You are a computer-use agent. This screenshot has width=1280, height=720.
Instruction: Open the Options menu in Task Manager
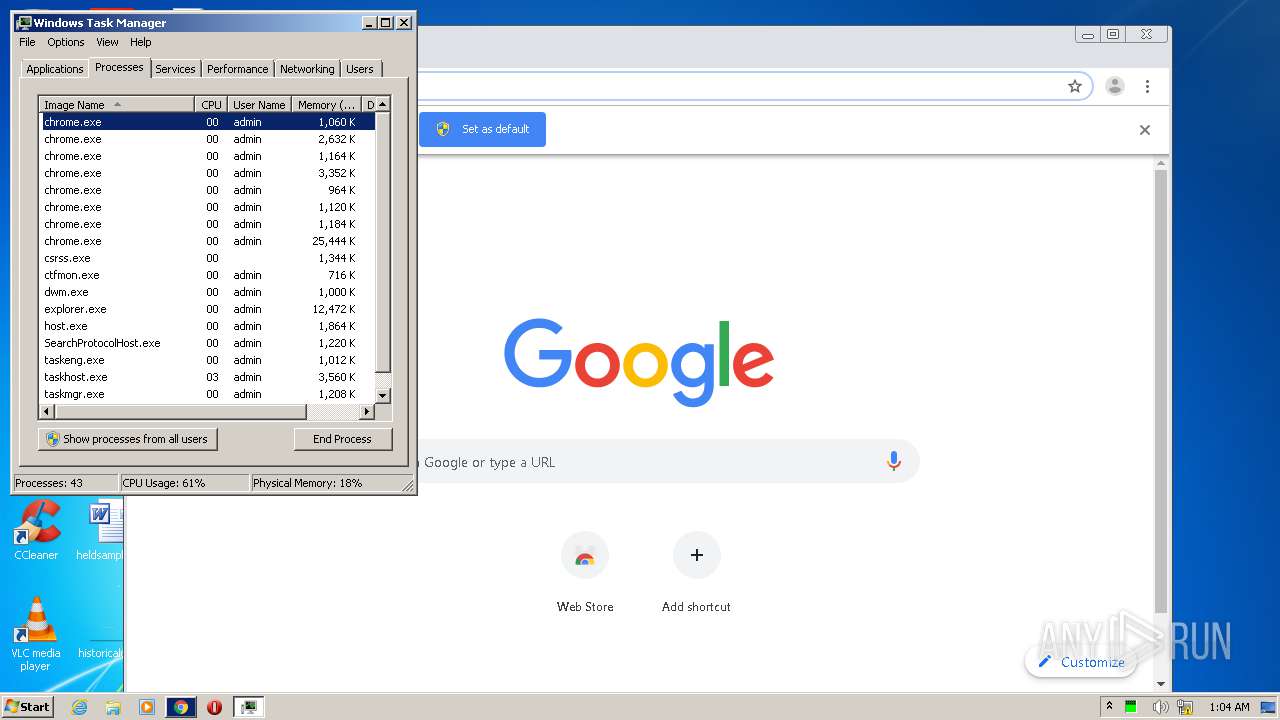click(x=66, y=42)
